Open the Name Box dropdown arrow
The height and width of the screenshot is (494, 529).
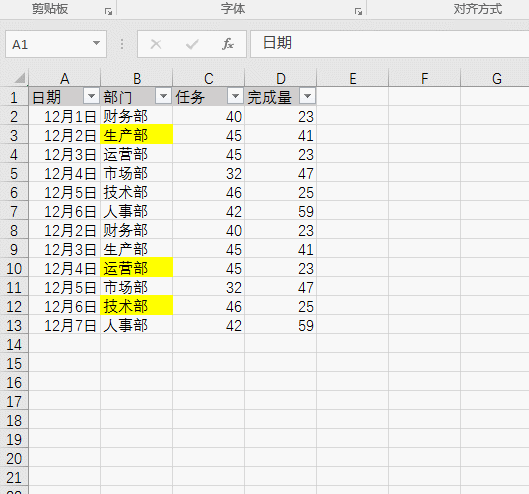pos(96,43)
